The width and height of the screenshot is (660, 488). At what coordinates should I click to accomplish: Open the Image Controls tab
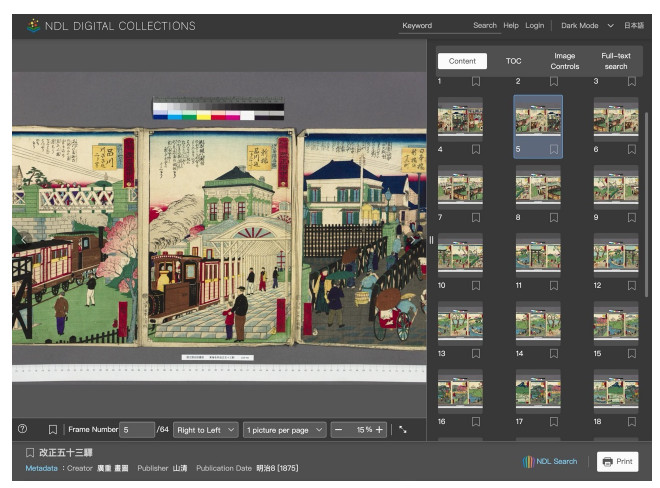click(x=564, y=61)
